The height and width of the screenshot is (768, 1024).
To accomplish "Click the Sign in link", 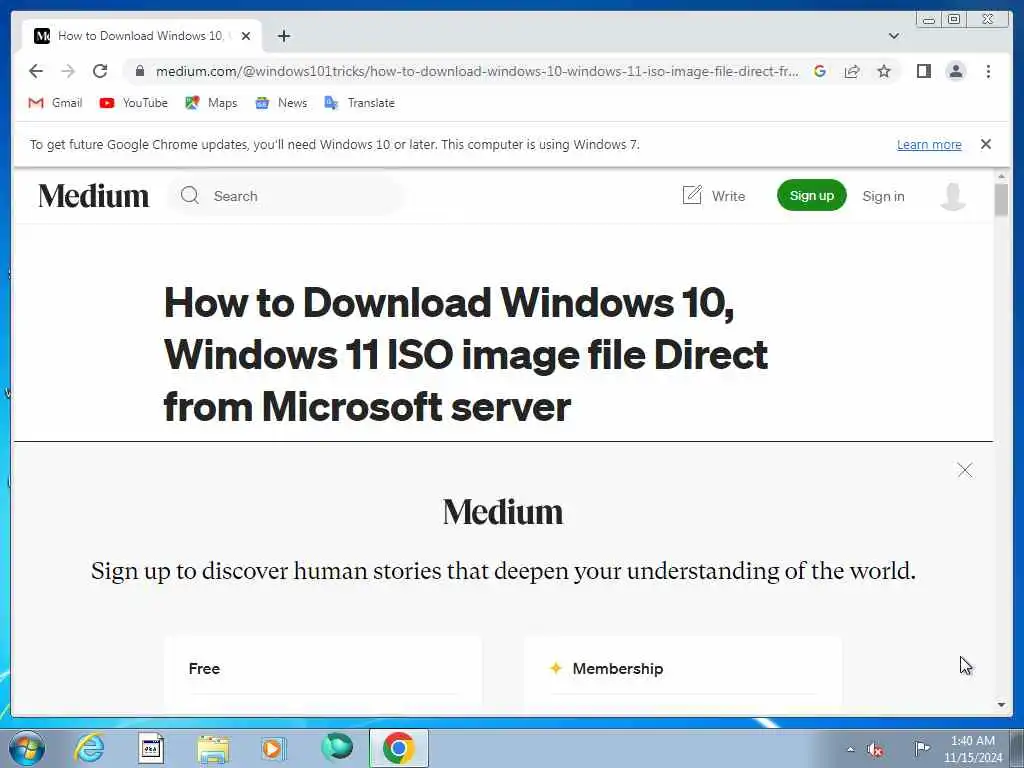I will point(883,196).
